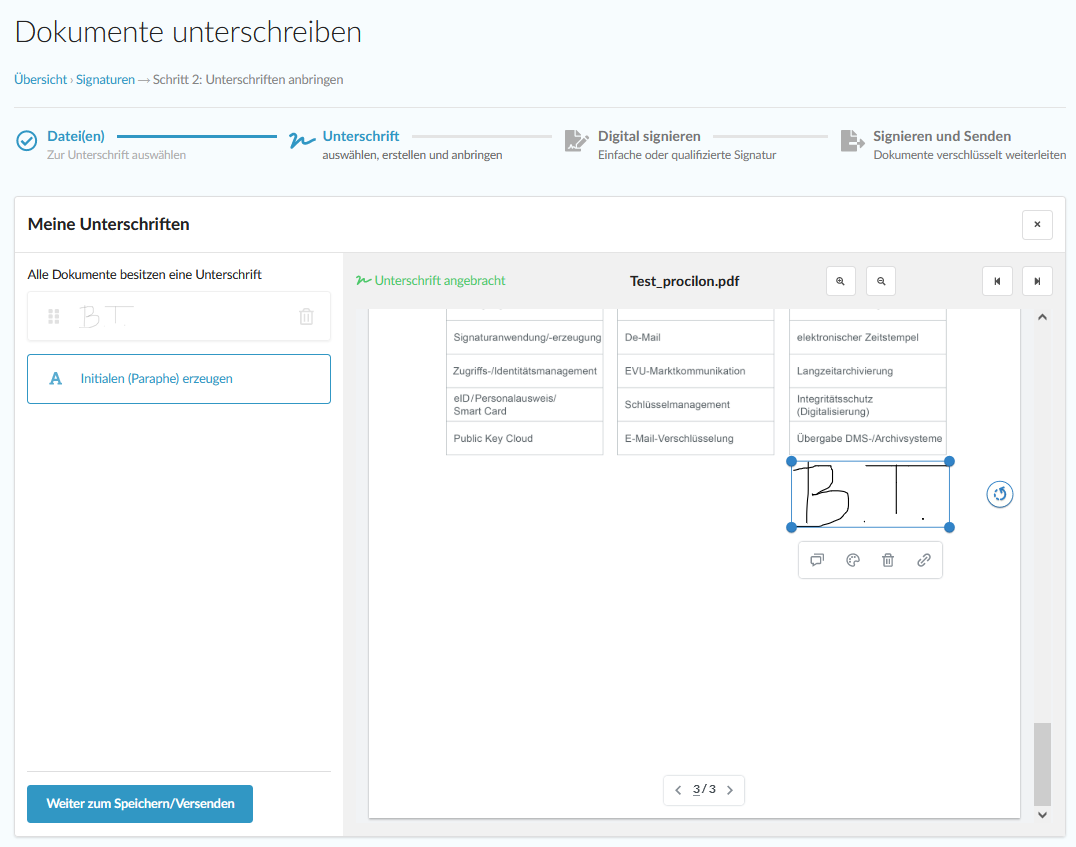Viewport: 1076px width, 847px height.
Task: Delete the placed signature from the page
Action: click(888, 560)
